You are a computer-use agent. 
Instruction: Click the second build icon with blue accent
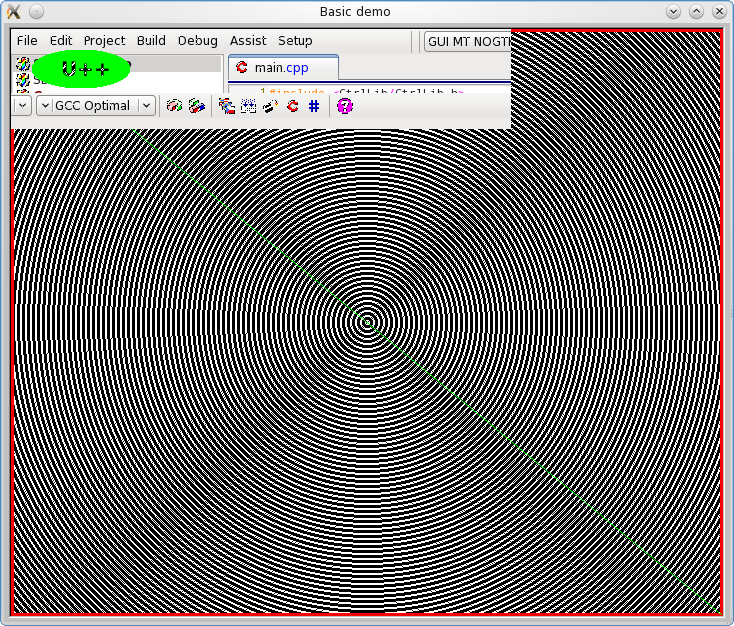(x=197, y=105)
